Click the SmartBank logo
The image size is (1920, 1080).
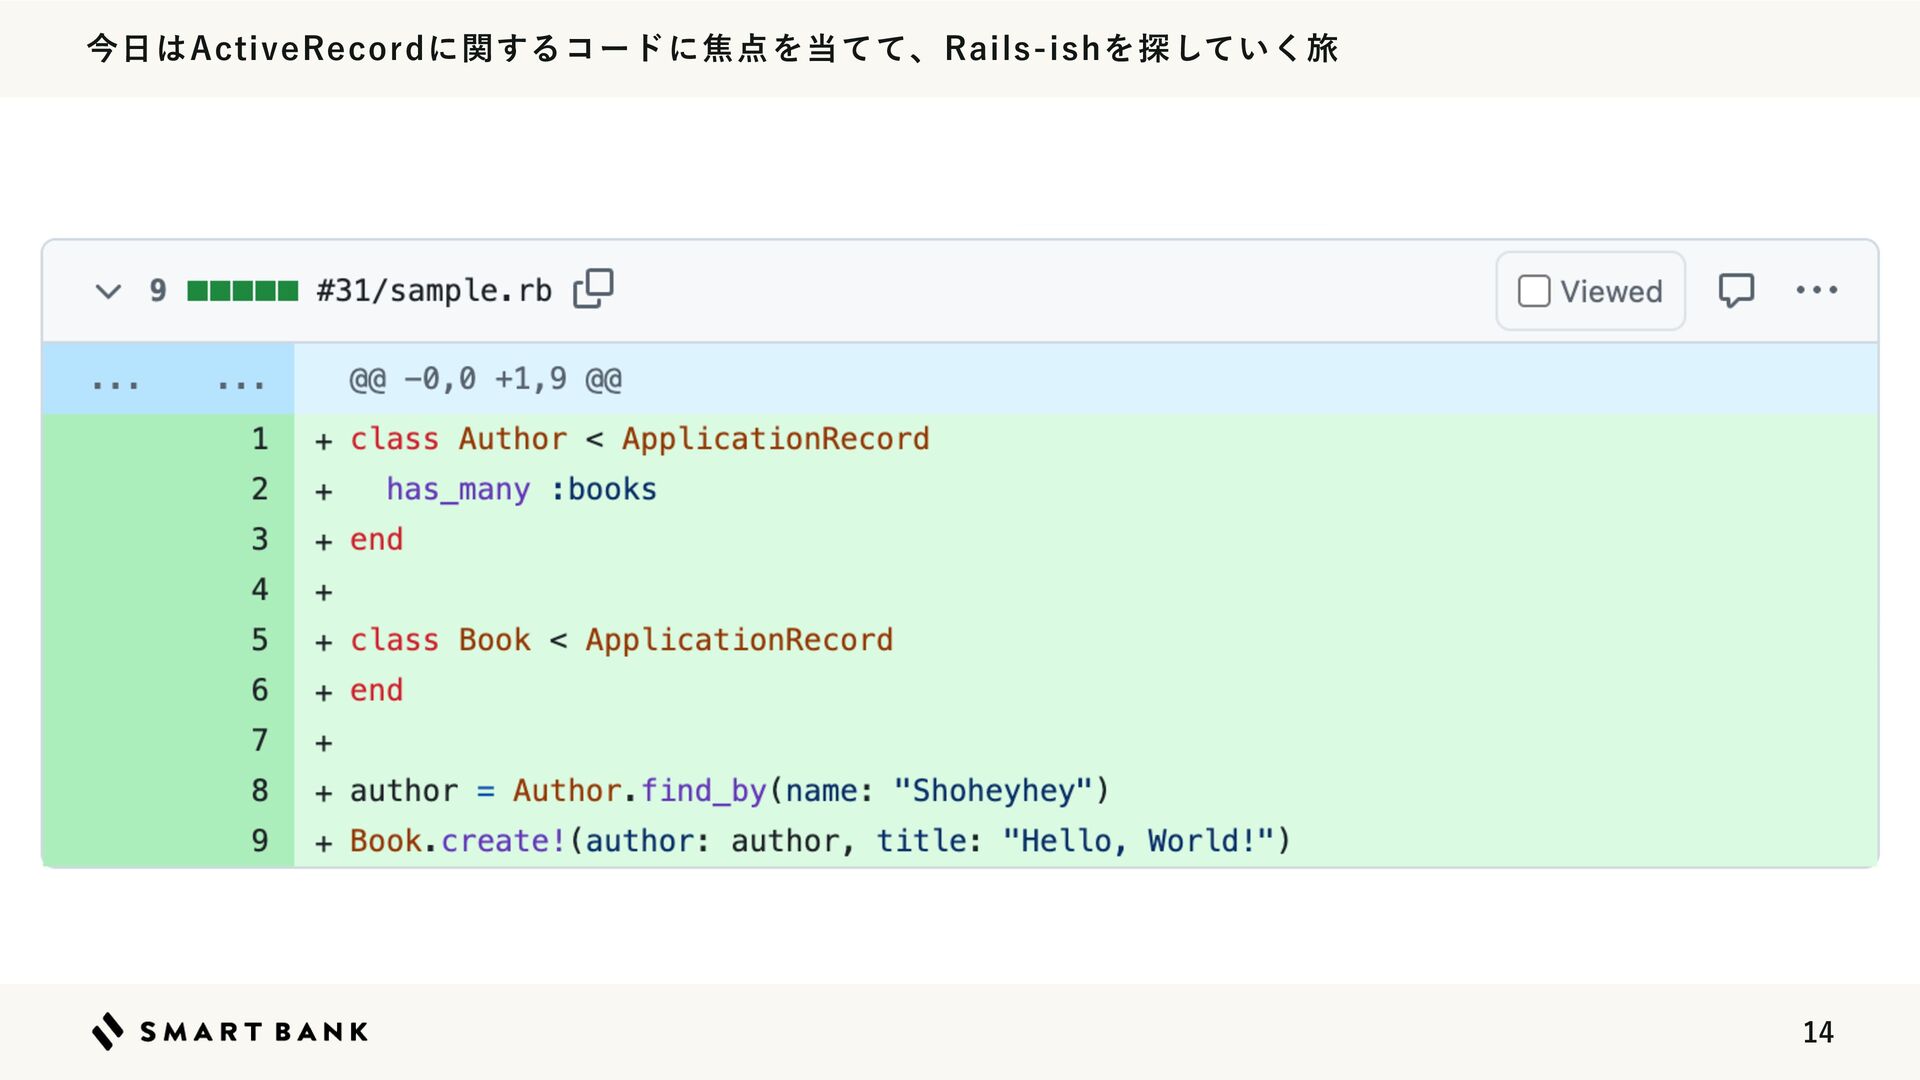[230, 1031]
